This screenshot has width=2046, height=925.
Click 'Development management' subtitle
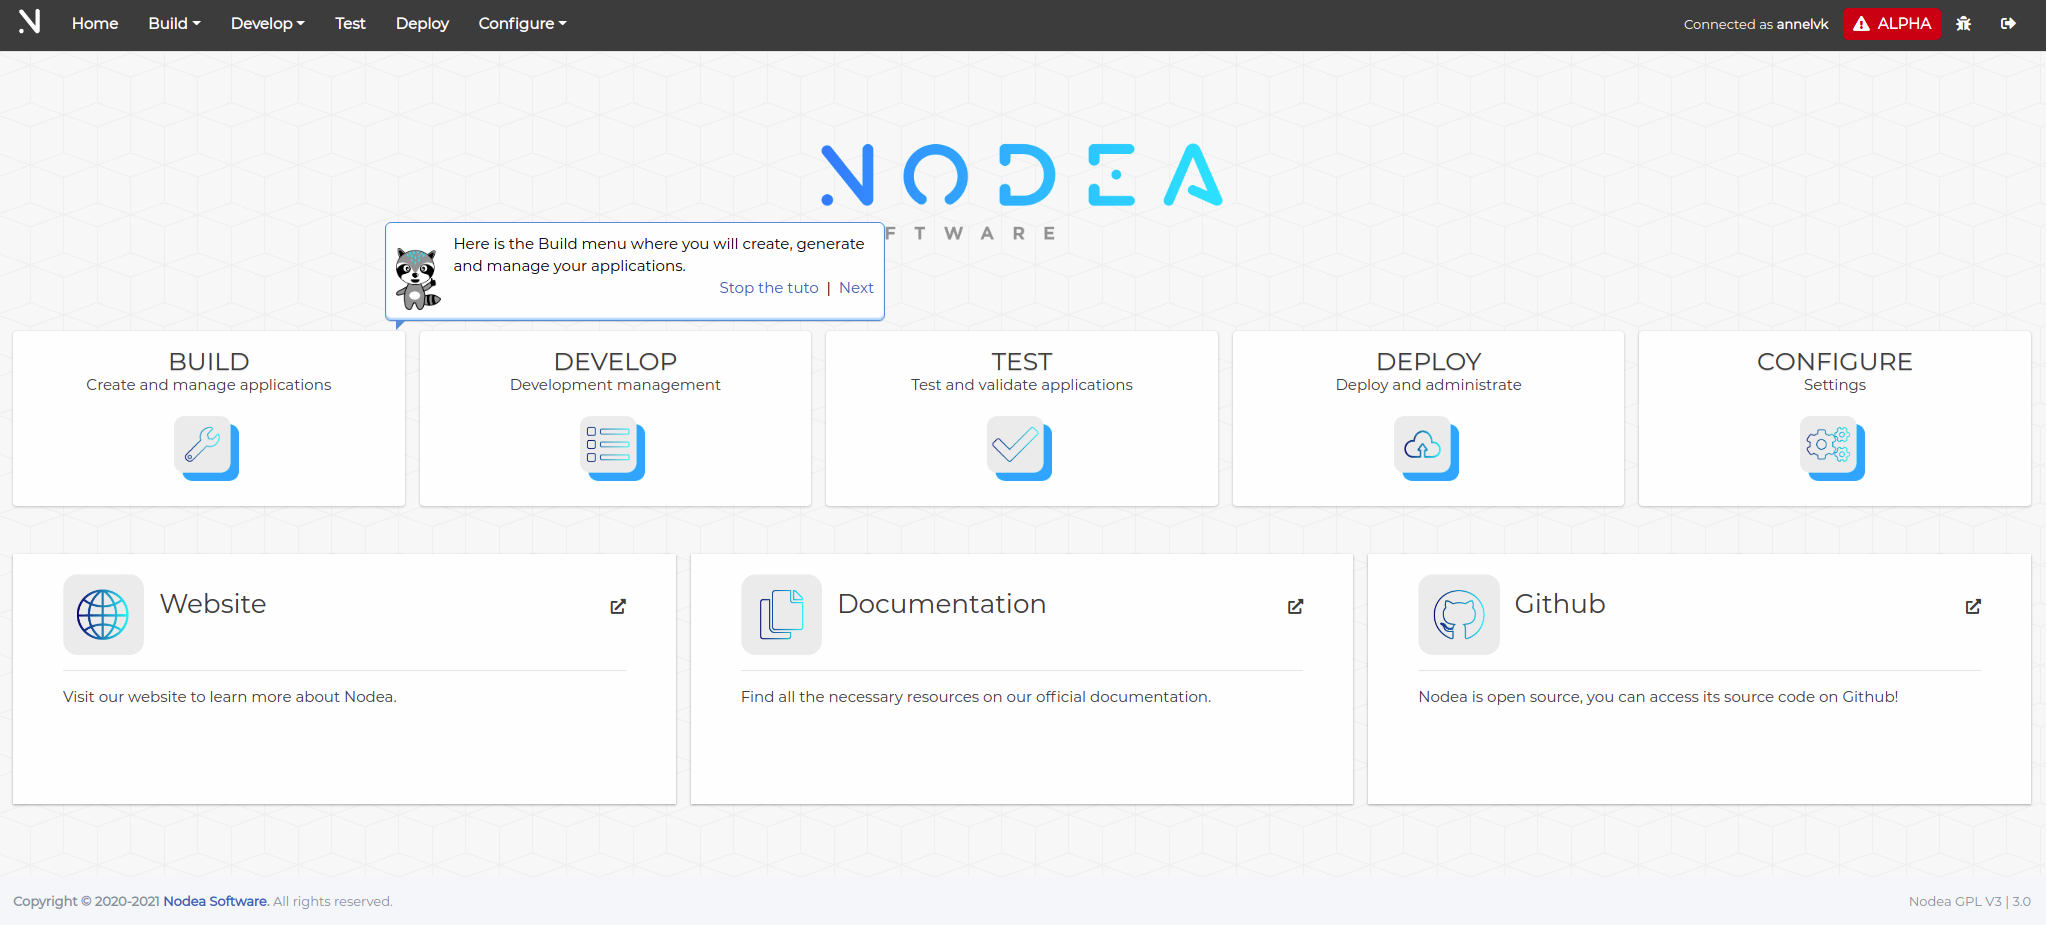(615, 385)
